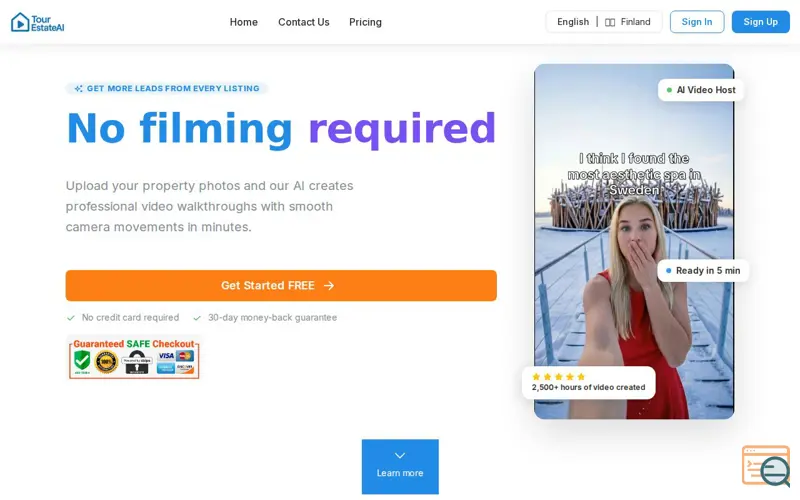Viewport: 800px width, 500px height.
Task: Open the Pricing page
Action: point(365,22)
